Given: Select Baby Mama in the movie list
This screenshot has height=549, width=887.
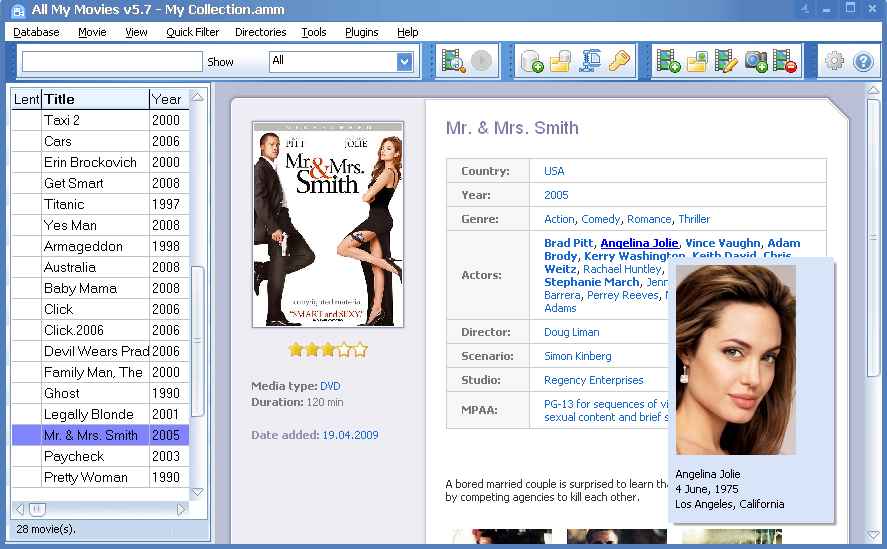Looking at the screenshot, I should coord(100,288).
